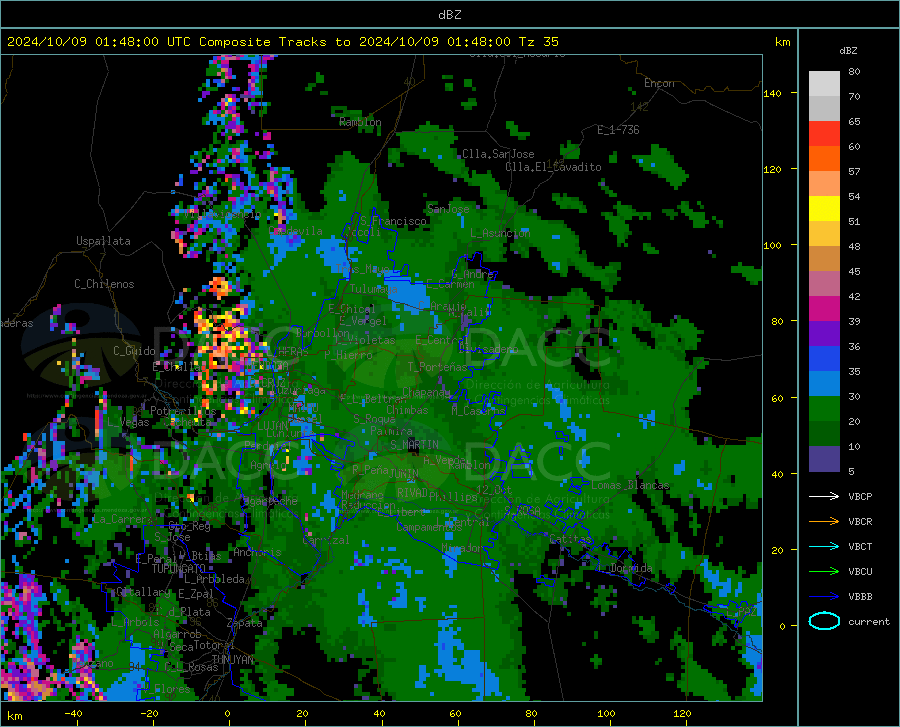
Task: Pick the bright green 20-30 dBZ swatch
Action: pos(824,409)
